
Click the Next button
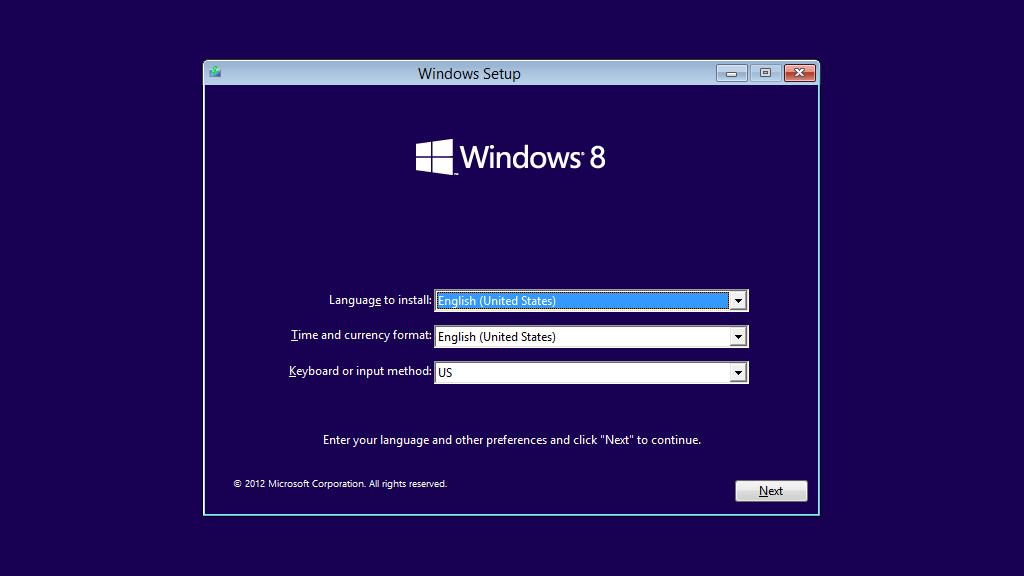pyautogui.click(x=771, y=491)
